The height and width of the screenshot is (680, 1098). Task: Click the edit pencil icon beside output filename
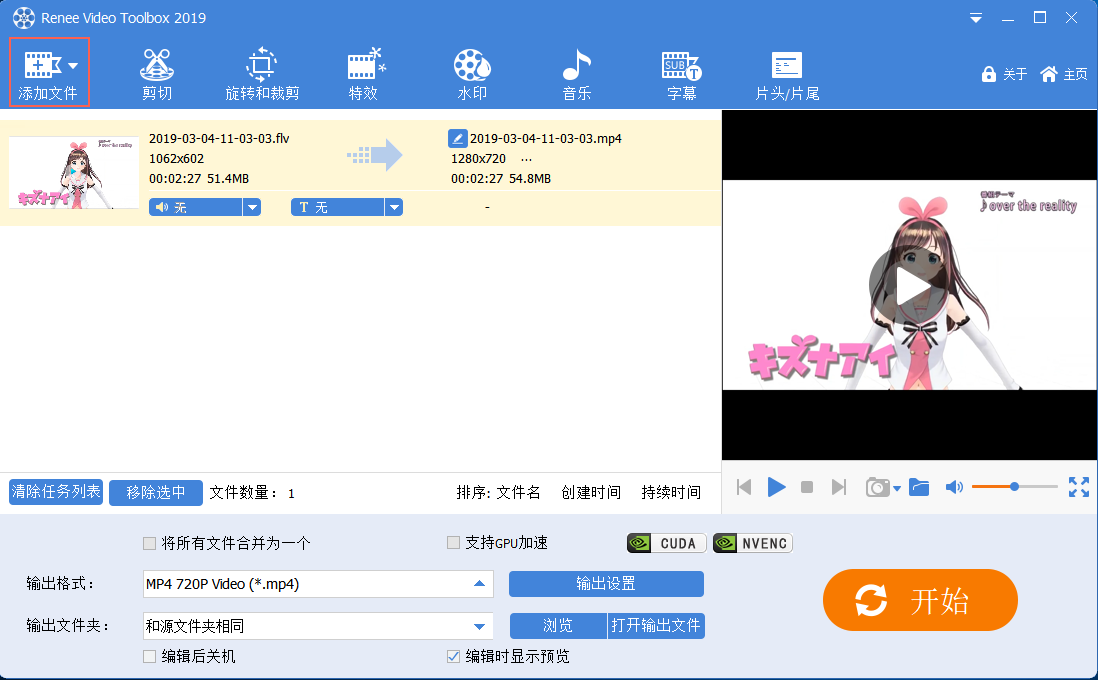(457, 138)
